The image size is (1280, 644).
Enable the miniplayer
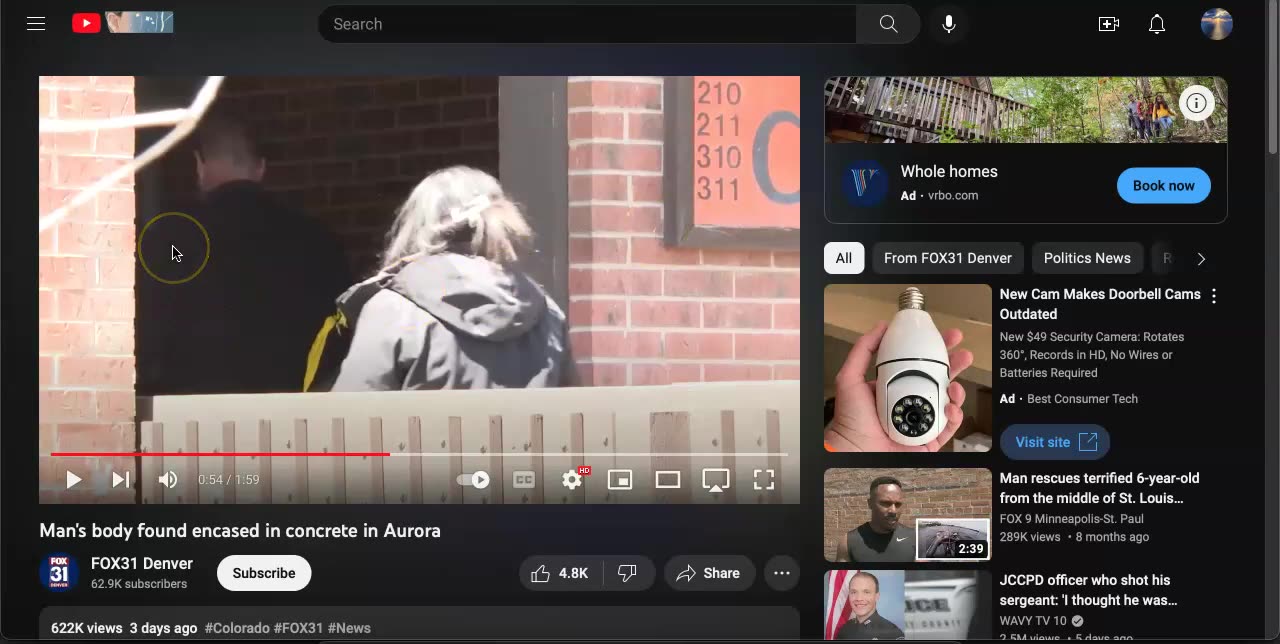click(x=620, y=480)
